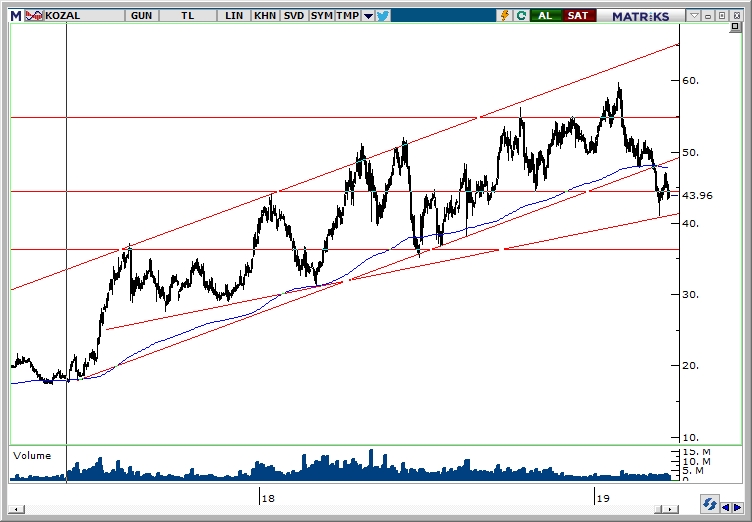Toggle the SVD button in toolbar
The height and width of the screenshot is (522, 752).
(x=294, y=16)
